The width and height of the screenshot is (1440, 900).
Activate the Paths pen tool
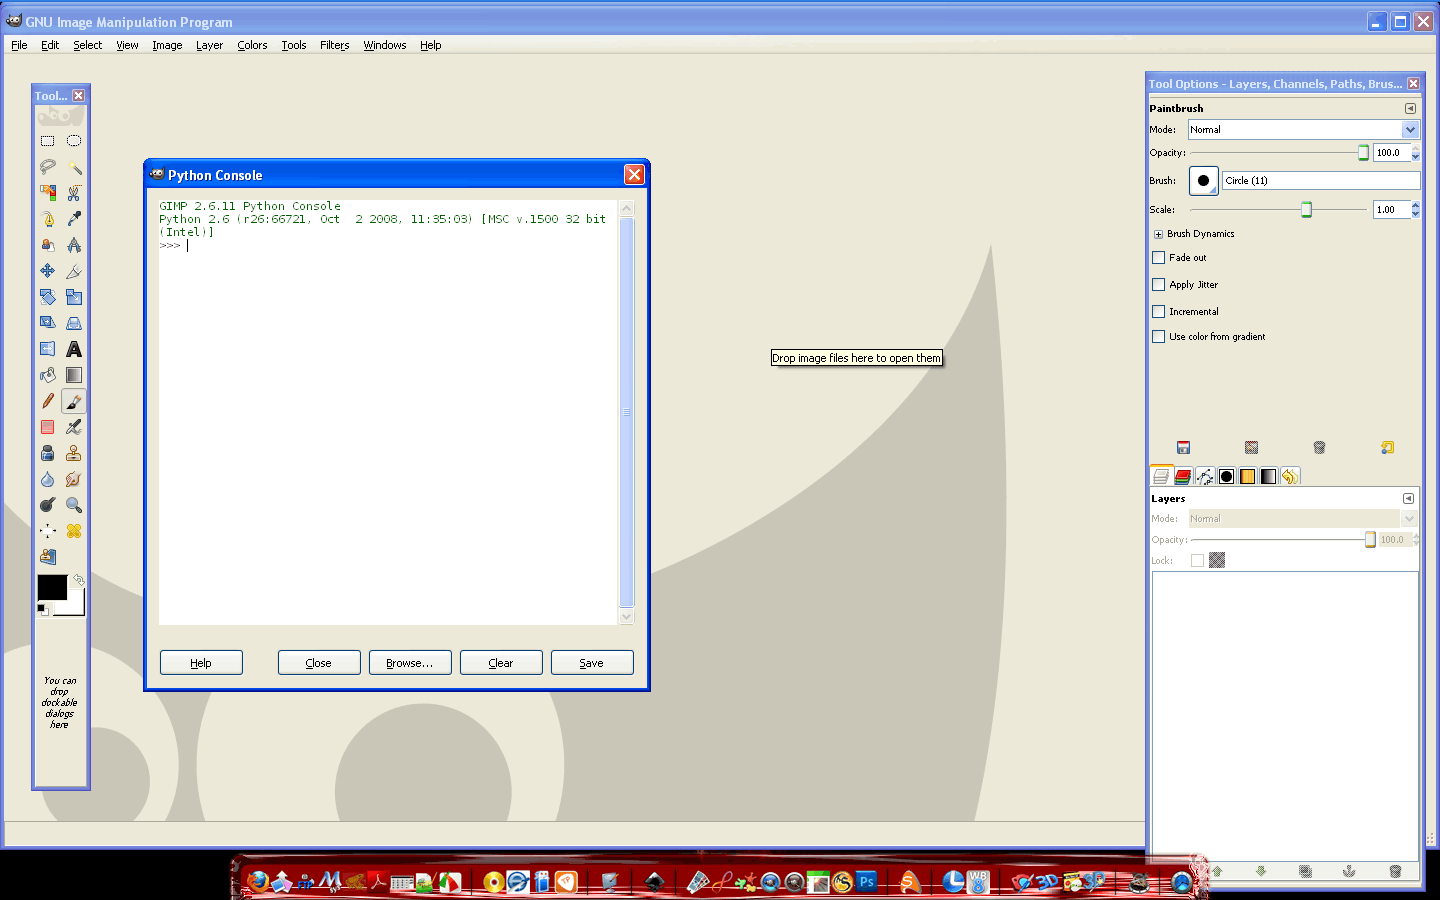[47, 219]
